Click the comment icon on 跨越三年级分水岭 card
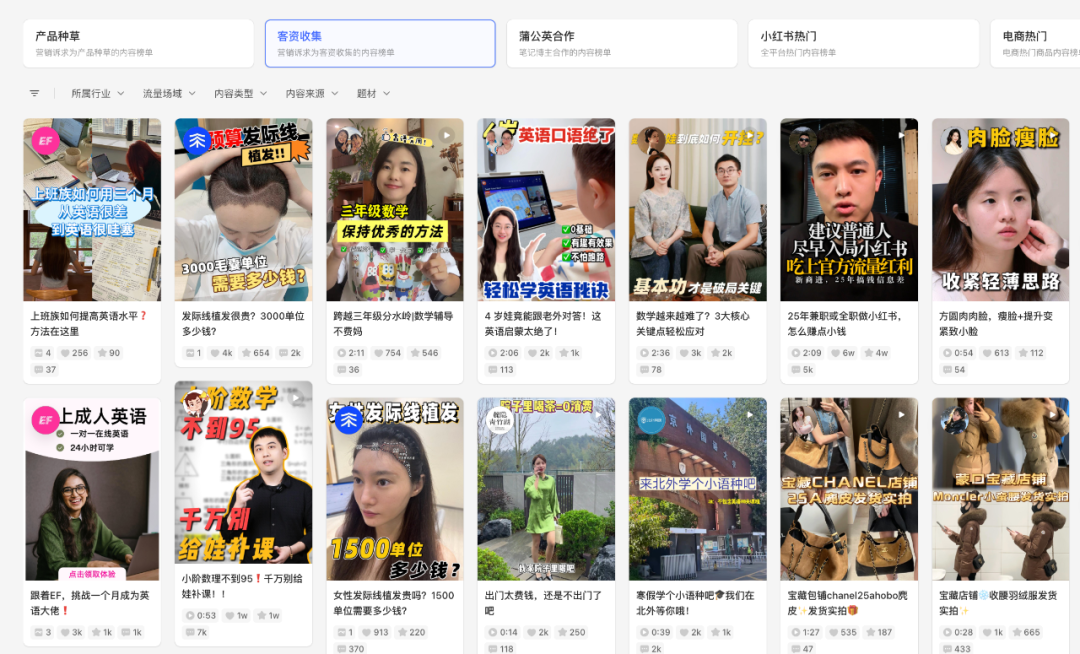The width and height of the screenshot is (1080, 654). (340, 369)
